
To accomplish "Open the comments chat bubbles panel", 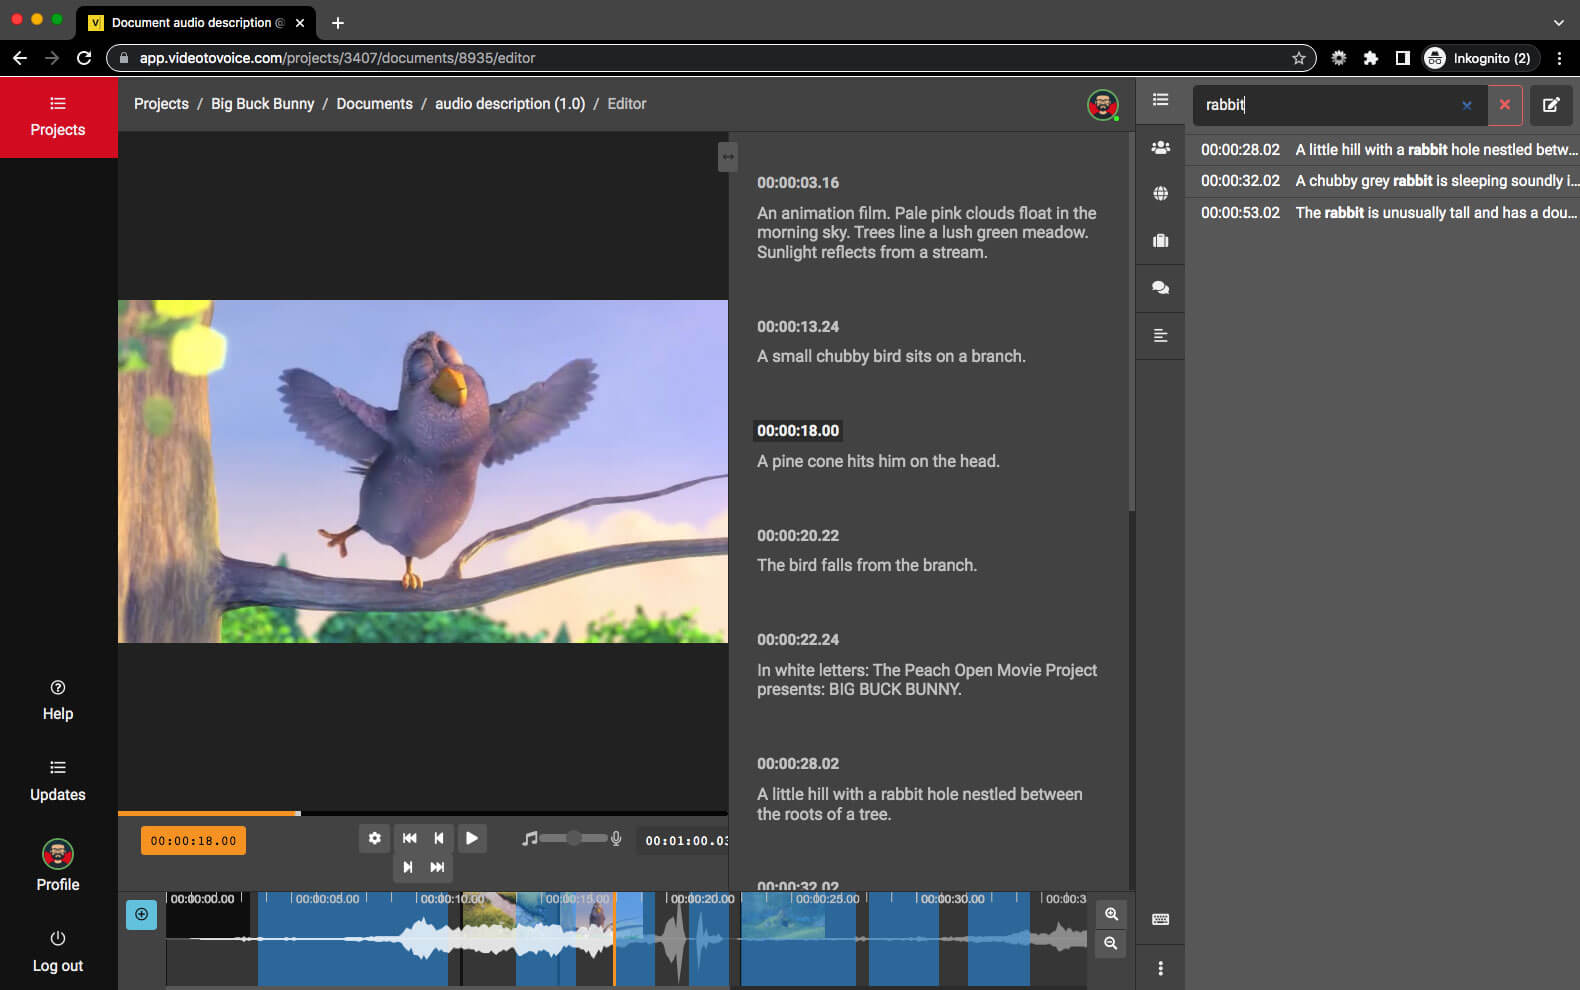I will 1160,288.
